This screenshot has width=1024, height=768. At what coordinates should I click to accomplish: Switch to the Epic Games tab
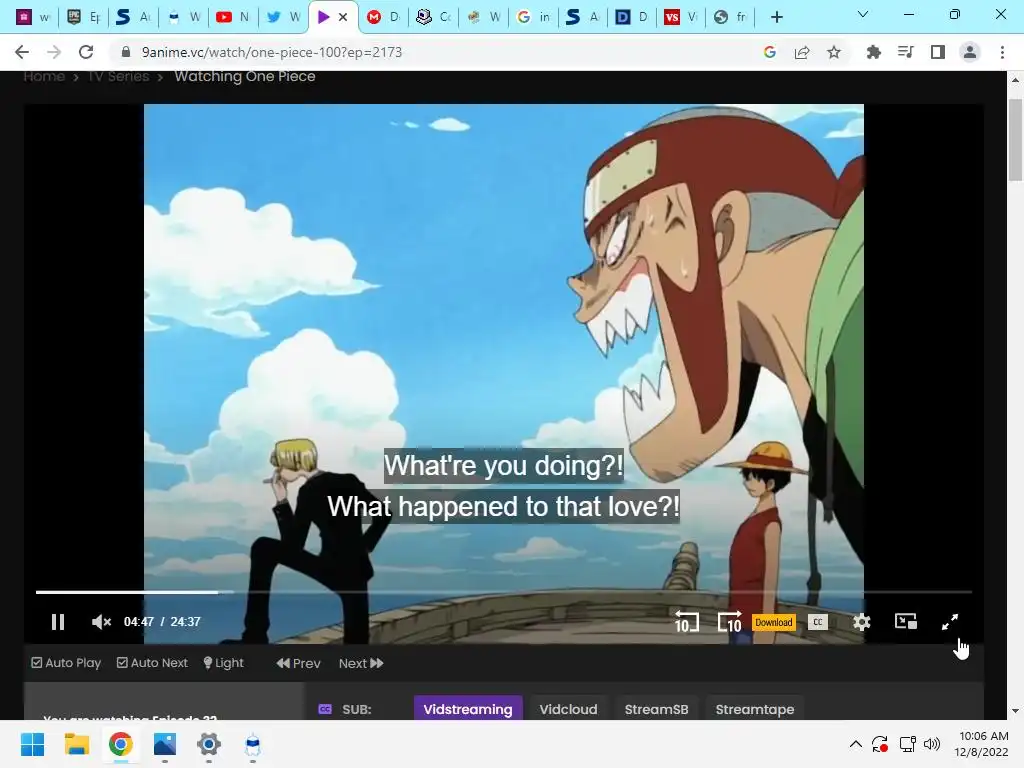point(84,17)
